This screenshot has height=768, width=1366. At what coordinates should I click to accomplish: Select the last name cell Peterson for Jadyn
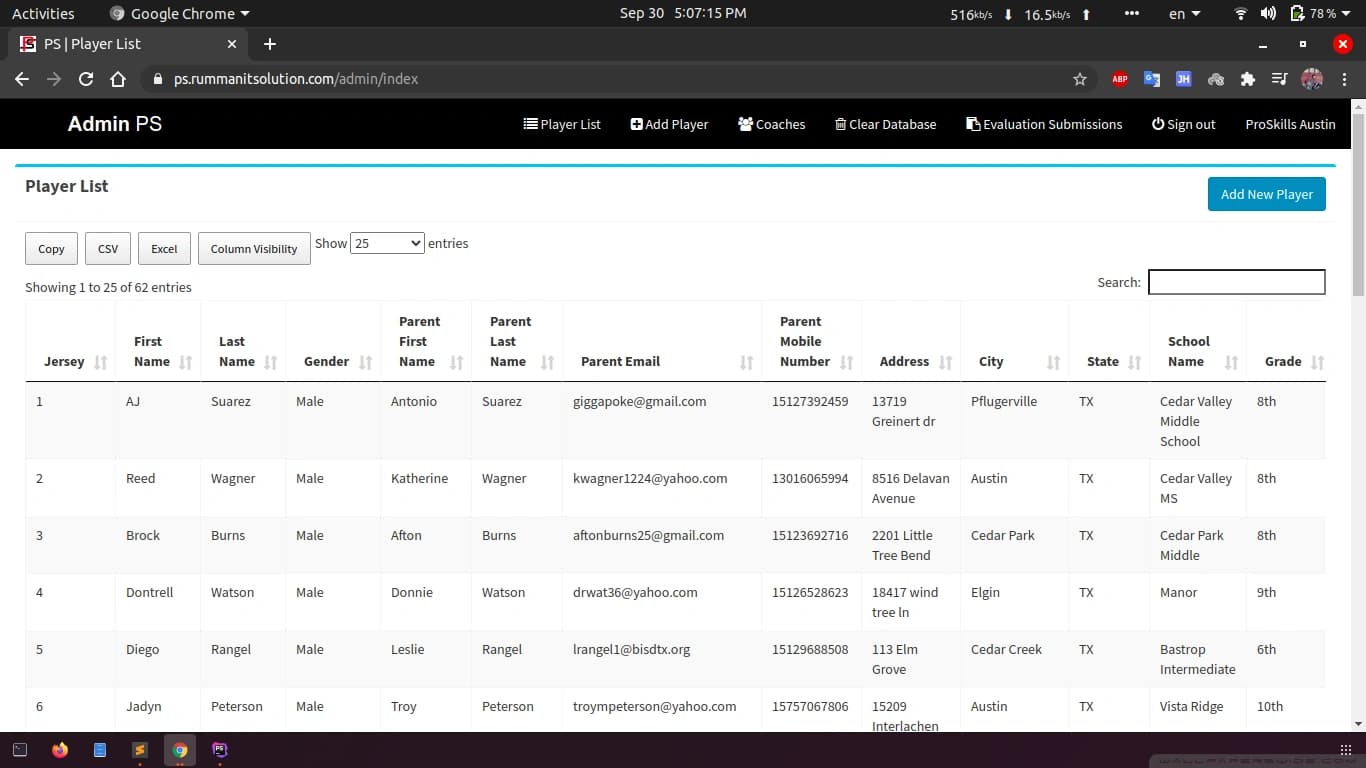237,706
